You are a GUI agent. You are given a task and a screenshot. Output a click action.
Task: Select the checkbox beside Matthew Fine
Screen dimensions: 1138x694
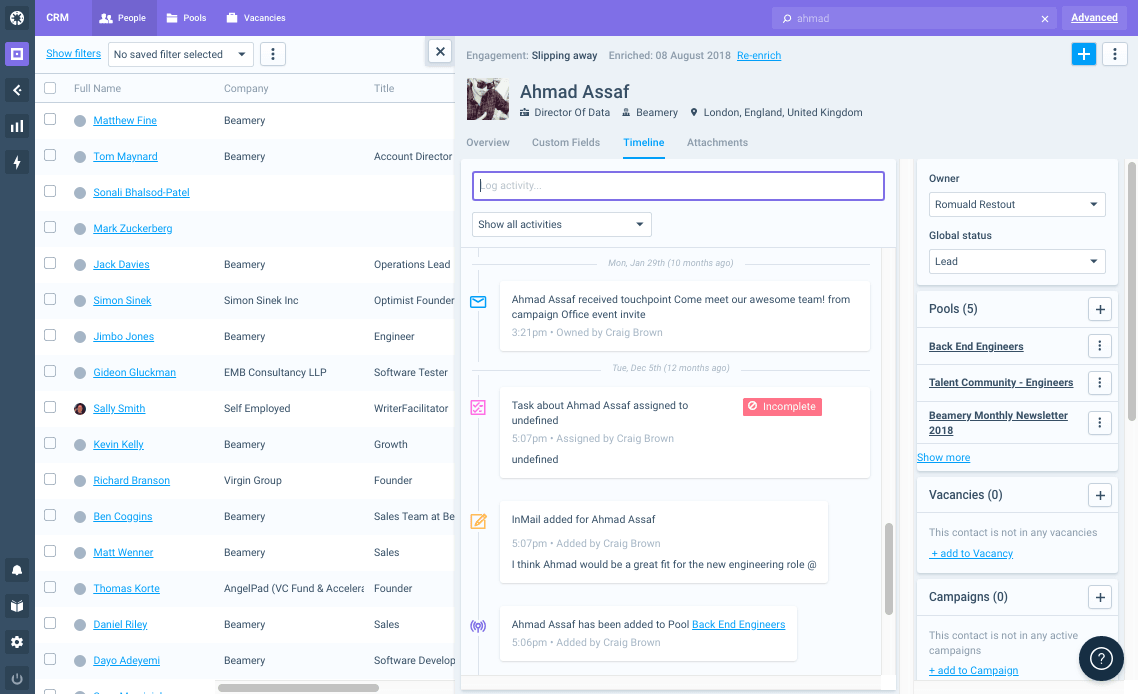click(49, 120)
